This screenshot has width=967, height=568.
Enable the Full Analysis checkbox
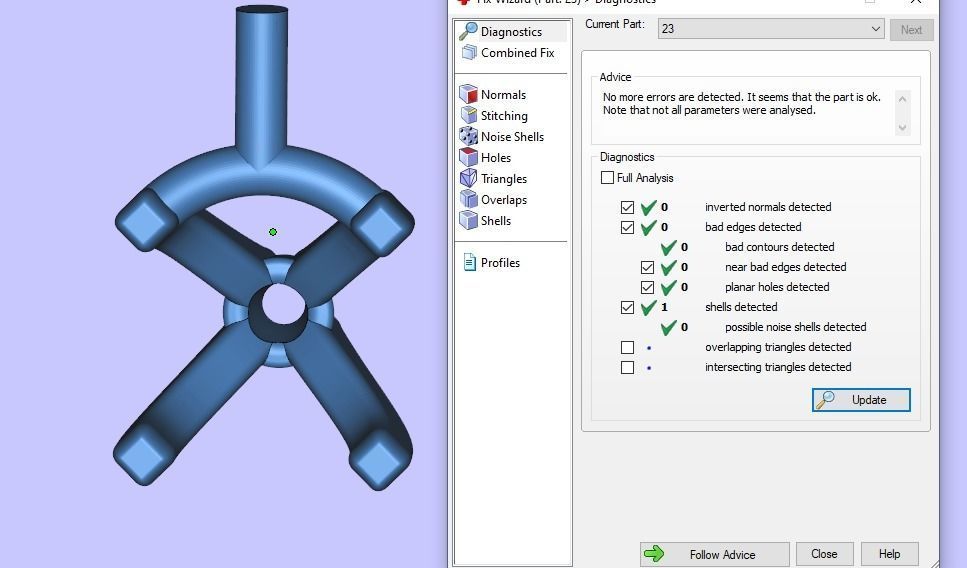coord(607,178)
